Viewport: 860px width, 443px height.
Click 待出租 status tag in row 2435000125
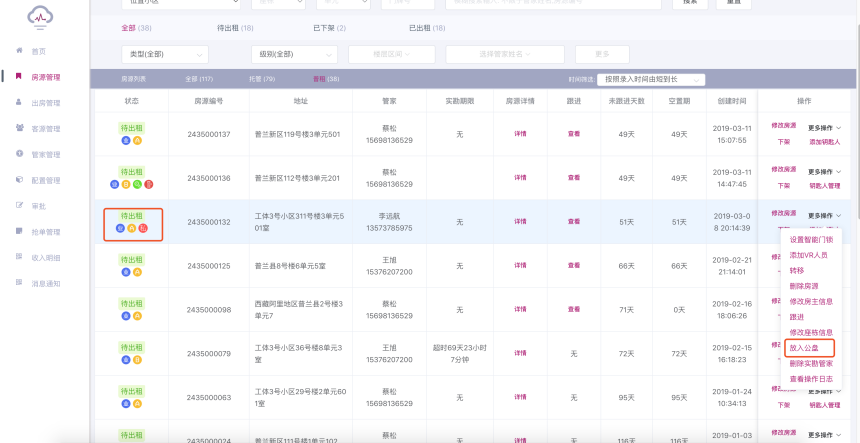(132, 259)
